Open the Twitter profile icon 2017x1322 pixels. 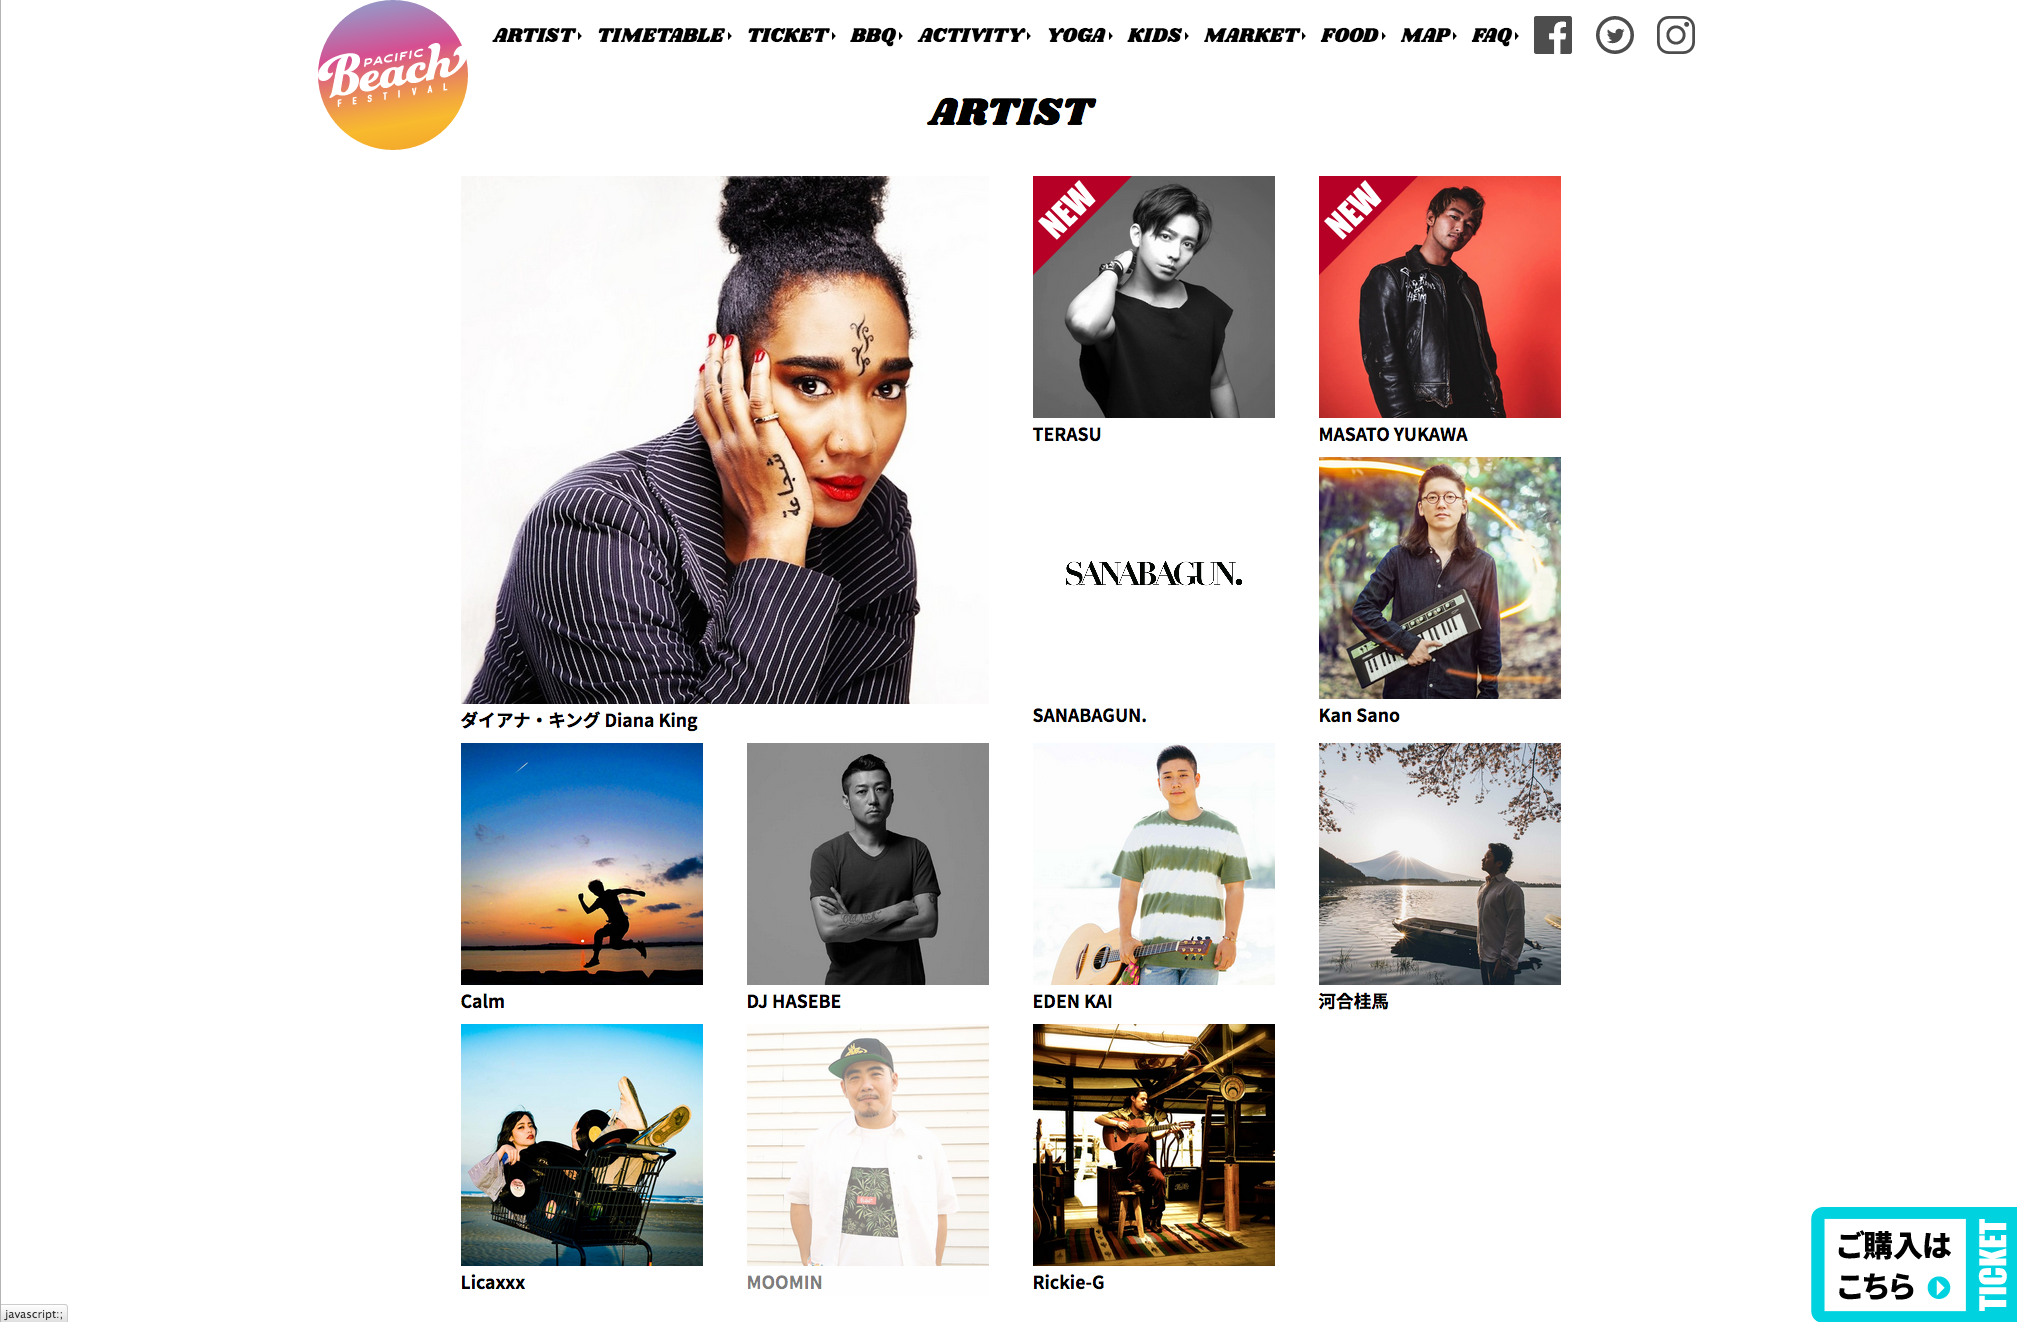point(1614,35)
